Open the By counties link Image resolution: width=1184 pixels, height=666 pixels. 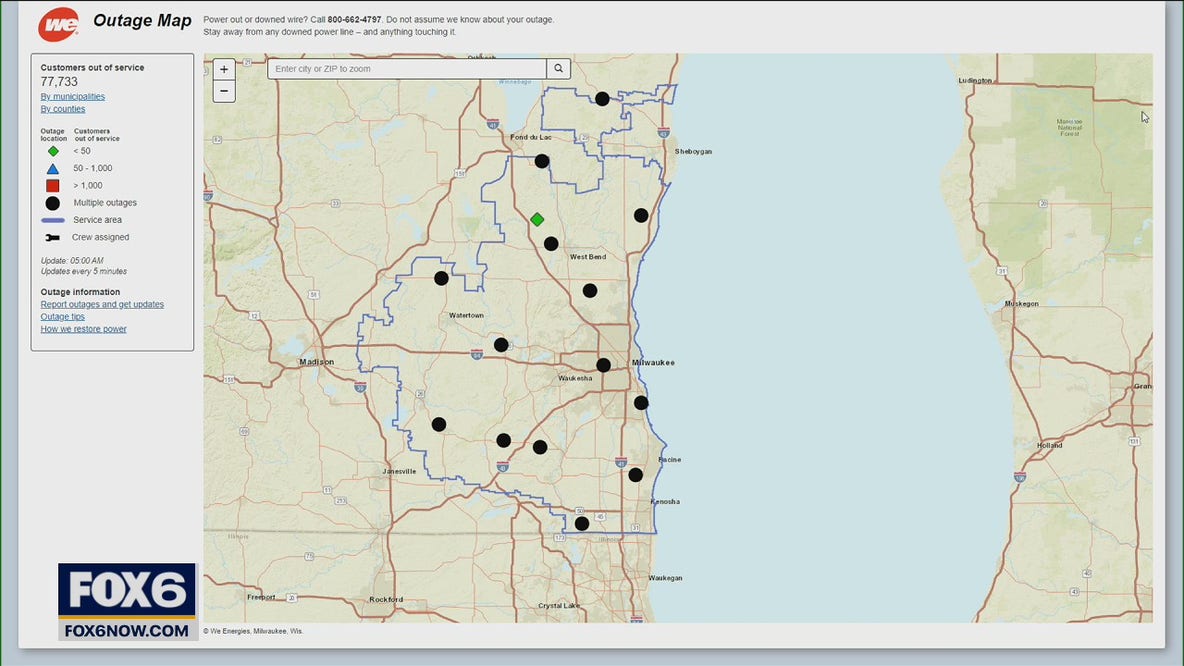(x=63, y=109)
